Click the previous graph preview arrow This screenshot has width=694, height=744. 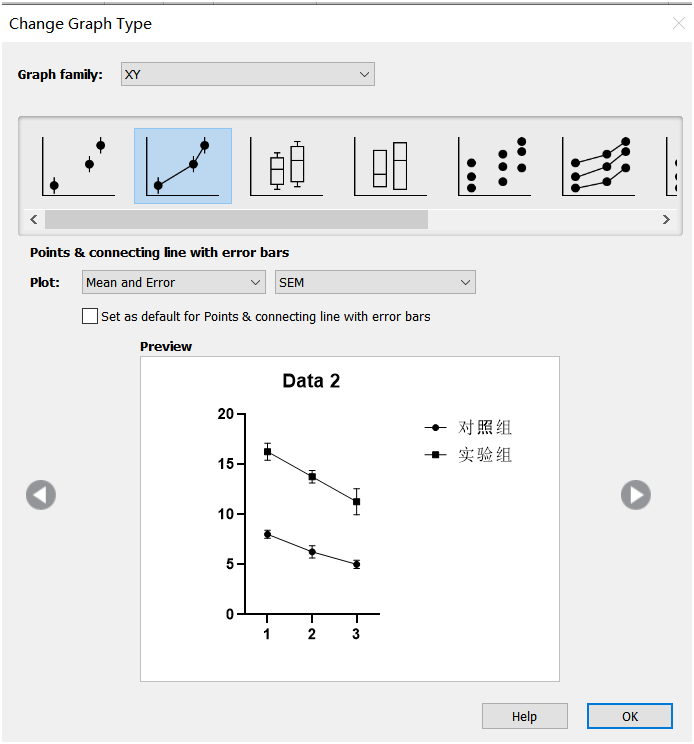[41, 495]
